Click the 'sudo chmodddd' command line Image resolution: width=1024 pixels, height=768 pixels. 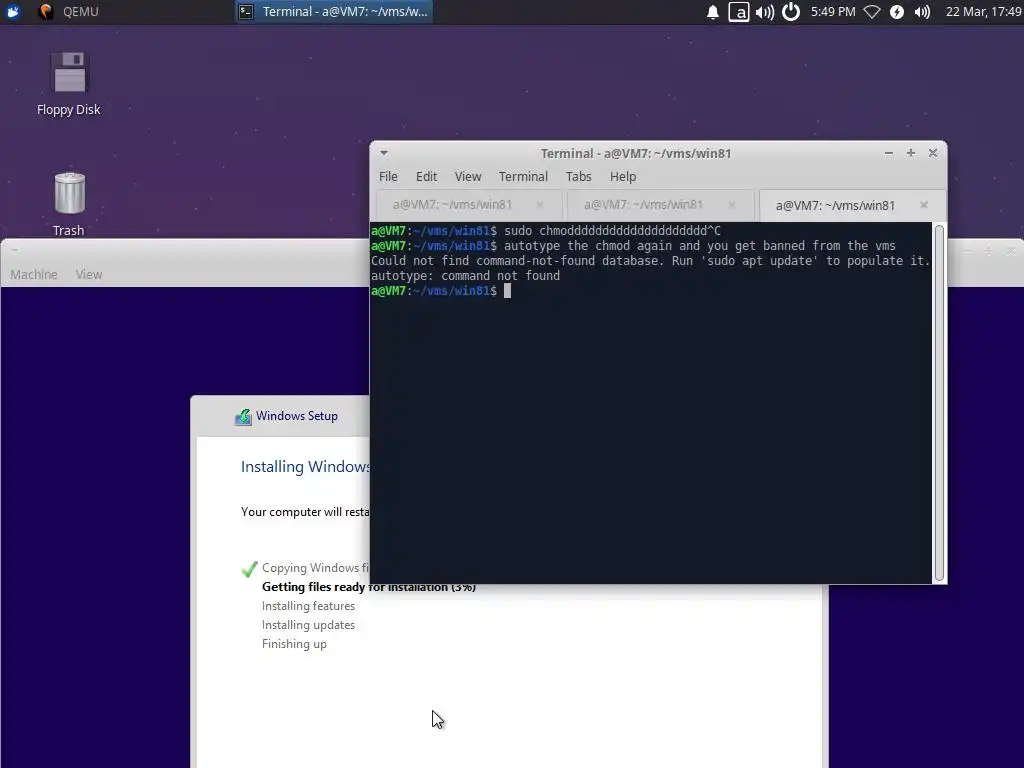point(546,231)
